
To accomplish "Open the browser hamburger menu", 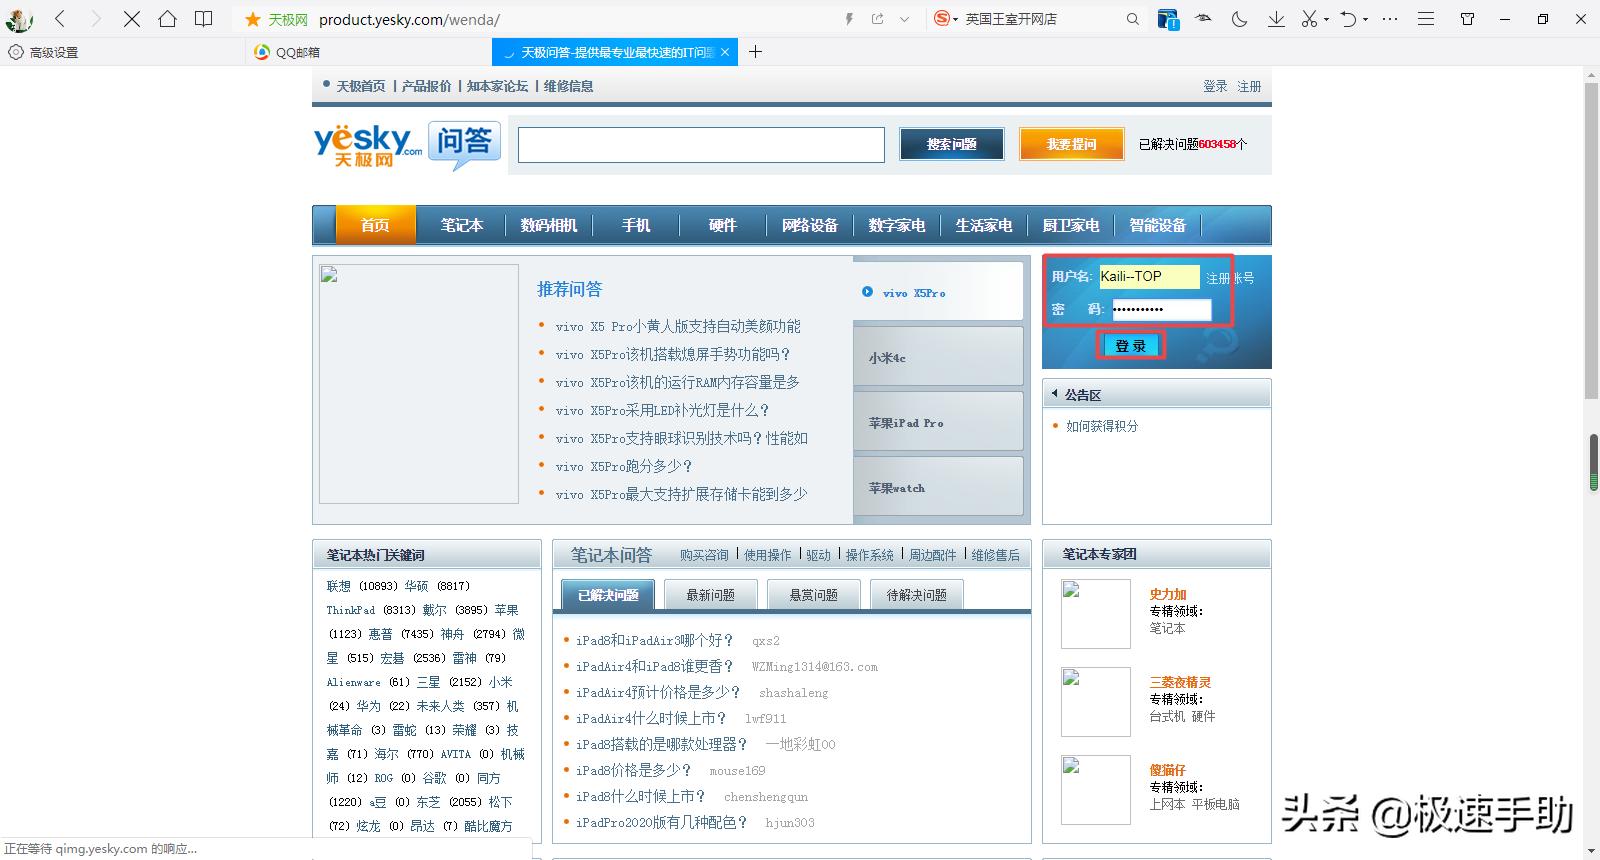I will click(x=1427, y=19).
